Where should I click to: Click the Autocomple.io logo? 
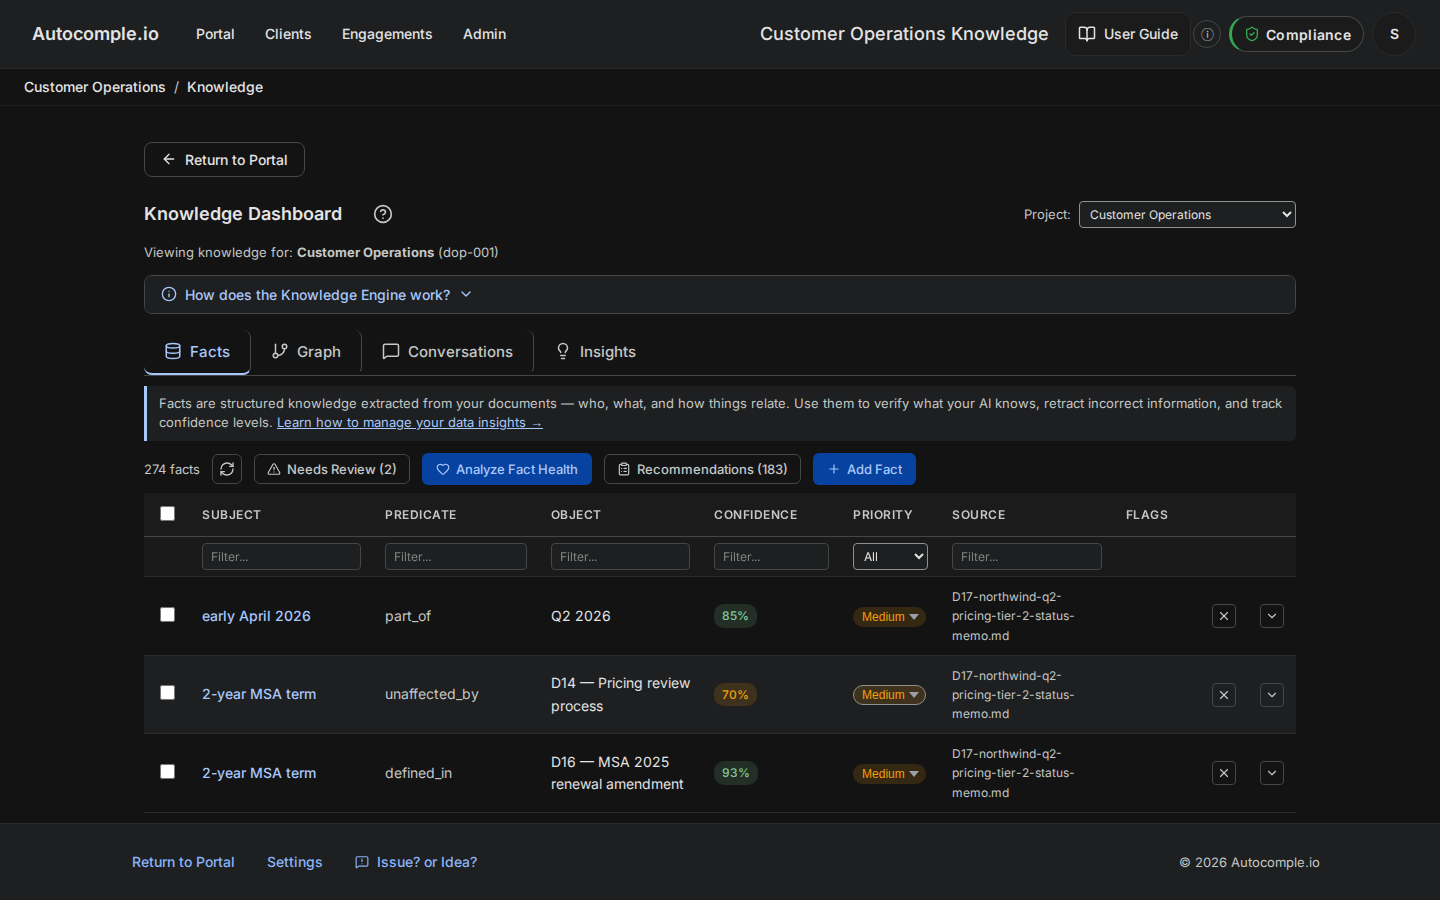tap(95, 34)
